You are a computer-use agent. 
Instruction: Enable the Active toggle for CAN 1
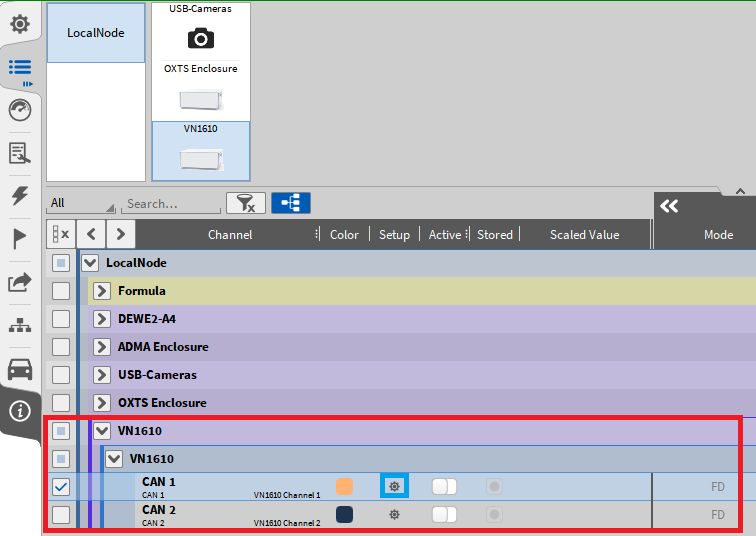coord(444,487)
